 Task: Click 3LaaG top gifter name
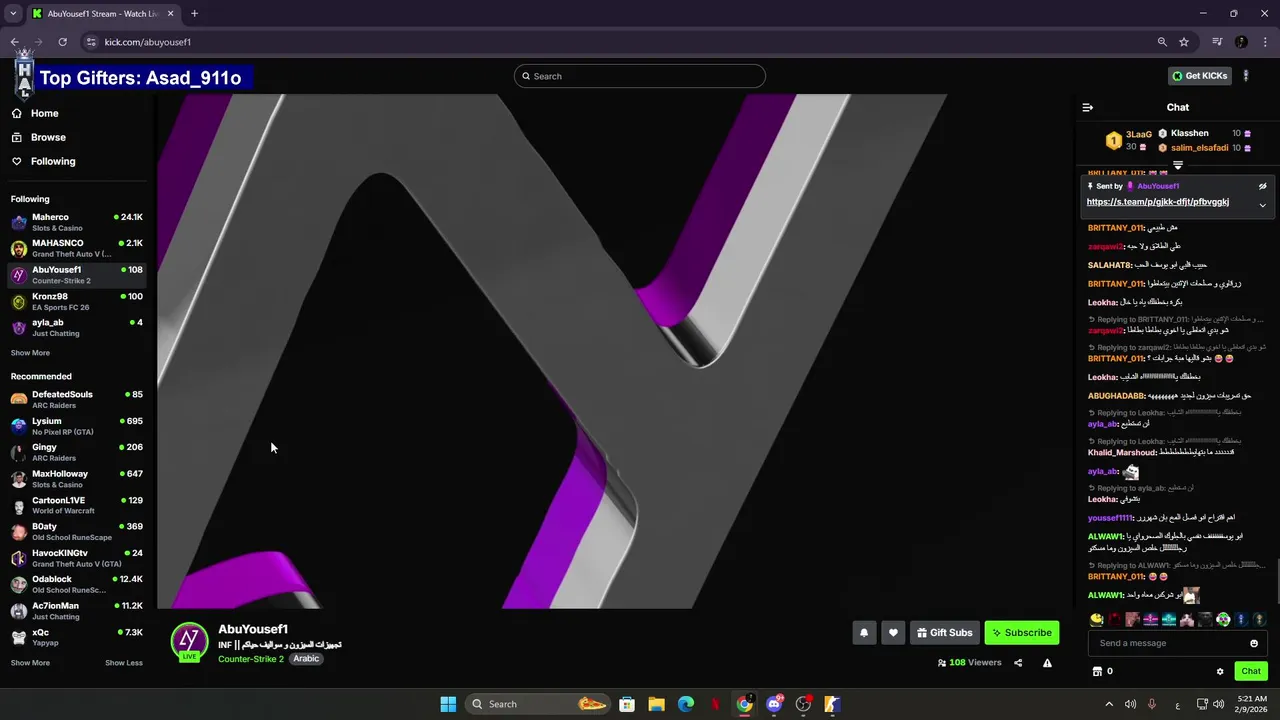(1139, 134)
